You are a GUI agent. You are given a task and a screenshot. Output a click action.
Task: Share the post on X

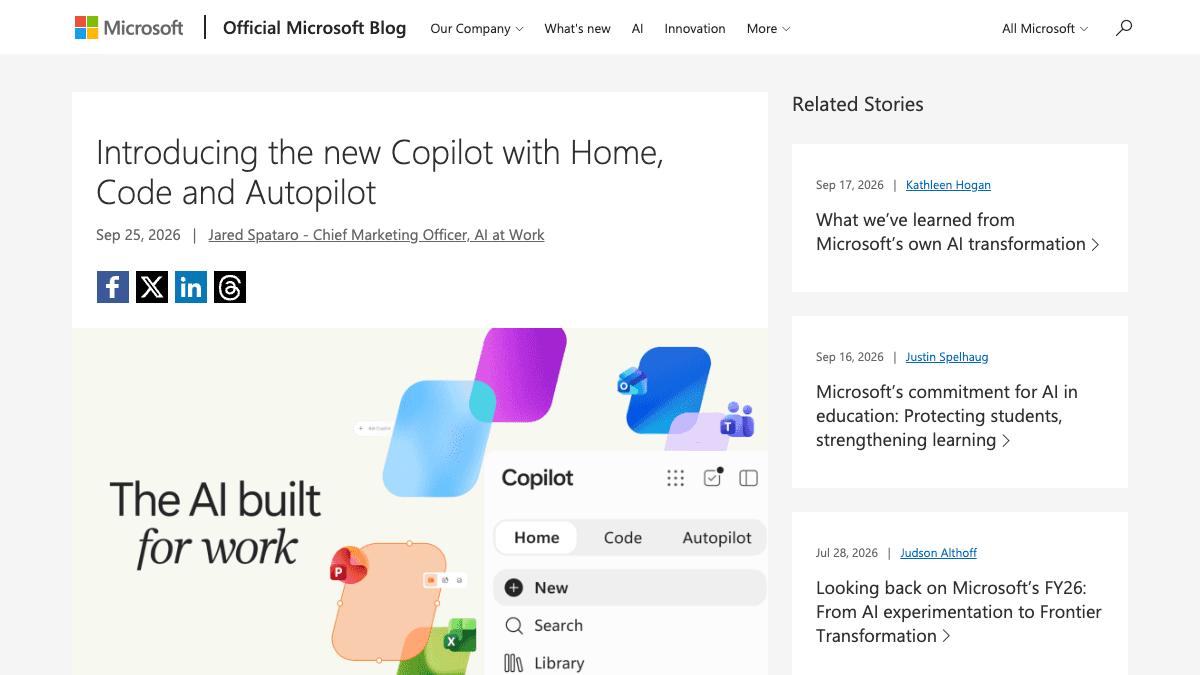point(152,287)
